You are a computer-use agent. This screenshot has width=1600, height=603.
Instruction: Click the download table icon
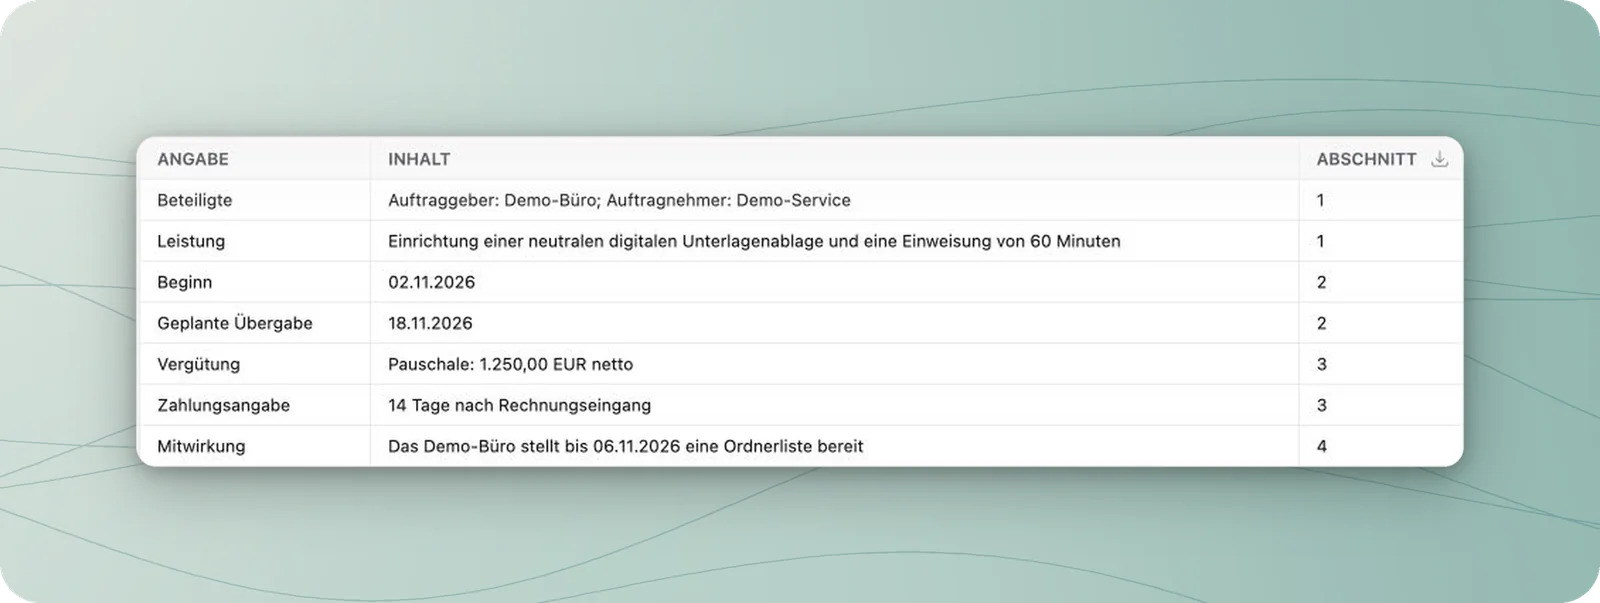click(1439, 159)
